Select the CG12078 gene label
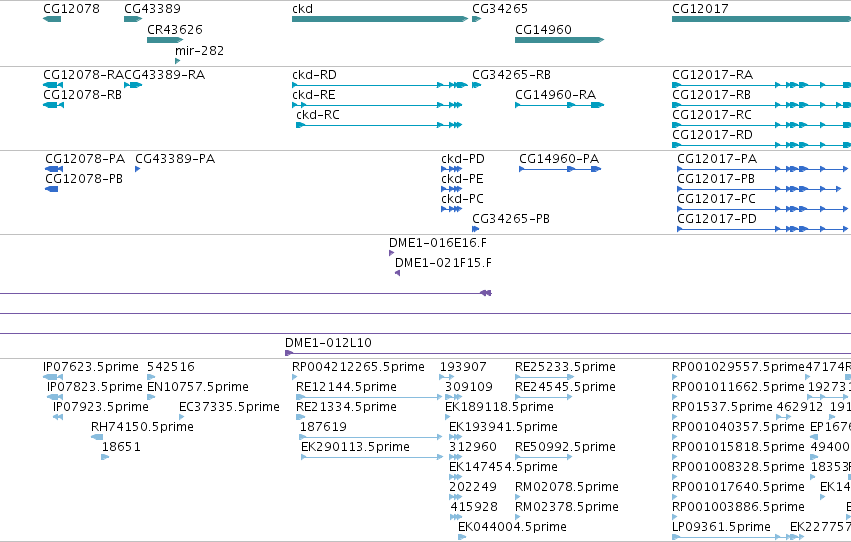The width and height of the screenshot is (851, 542). (71, 9)
